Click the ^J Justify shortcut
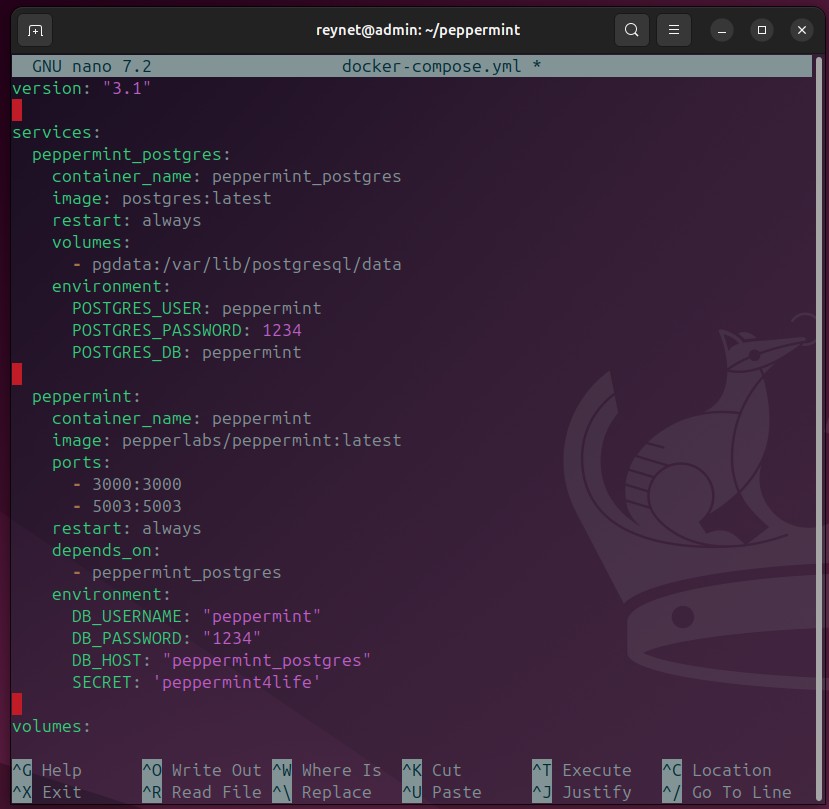This screenshot has width=829, height=809. point(582,793)
